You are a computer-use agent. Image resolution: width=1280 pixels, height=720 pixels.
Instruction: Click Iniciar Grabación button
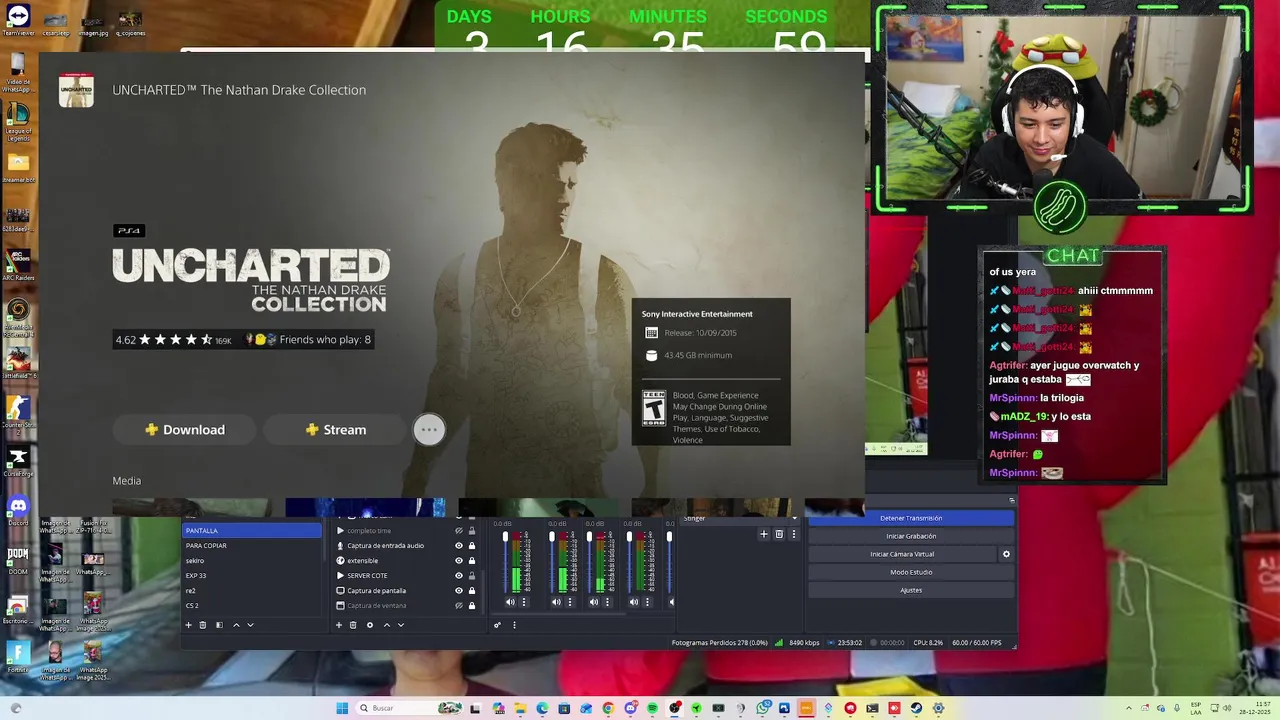point(911,536)
